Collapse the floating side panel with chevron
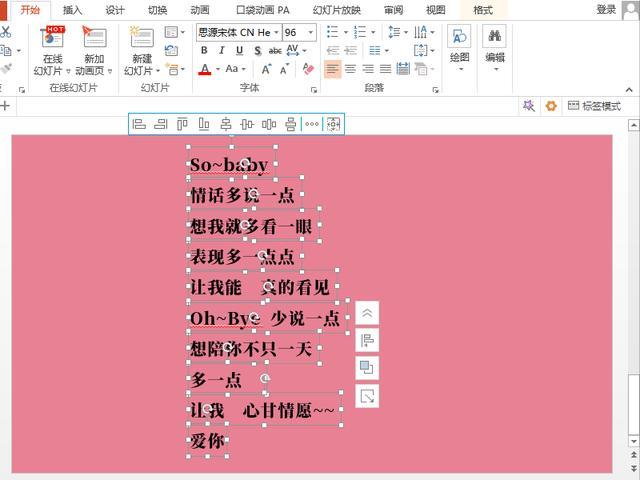Image resolution: width=640 pixels, height=480 pixels. pos(367,313)
